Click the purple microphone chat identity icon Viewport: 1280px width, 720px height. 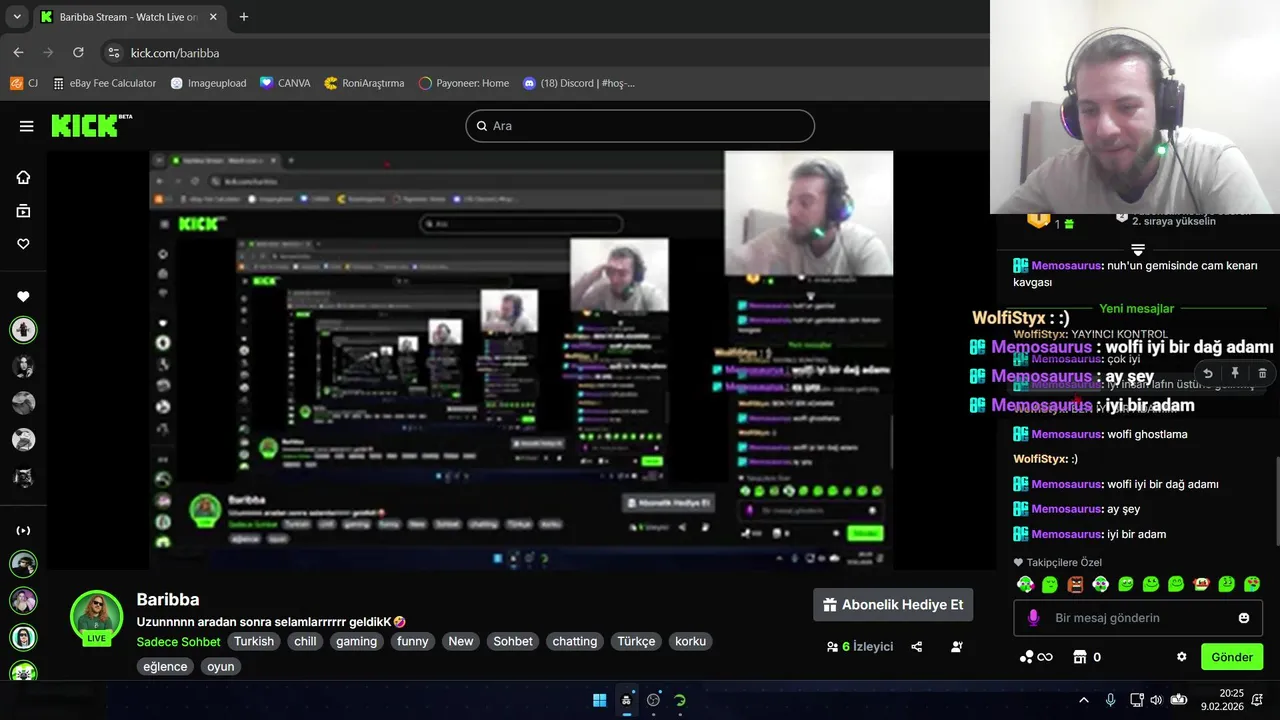(1033, 618)
